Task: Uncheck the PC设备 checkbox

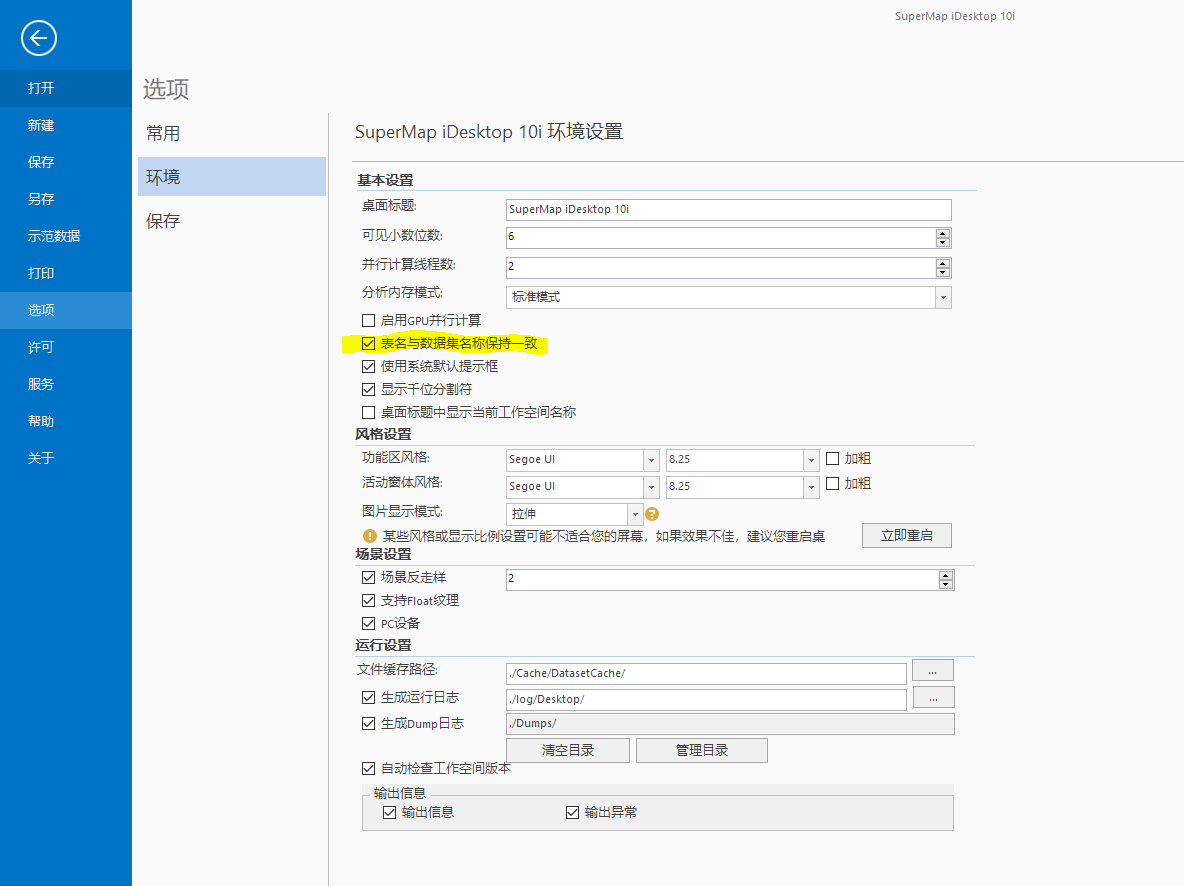Action: (x=368, y=624)
